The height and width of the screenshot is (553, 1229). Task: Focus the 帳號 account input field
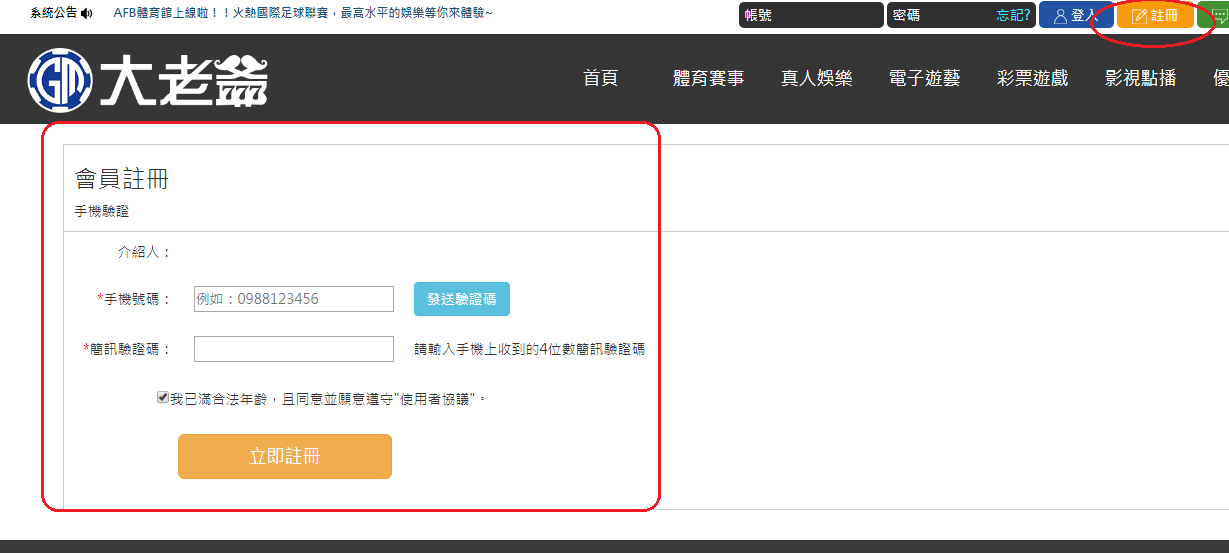[810, 16]
